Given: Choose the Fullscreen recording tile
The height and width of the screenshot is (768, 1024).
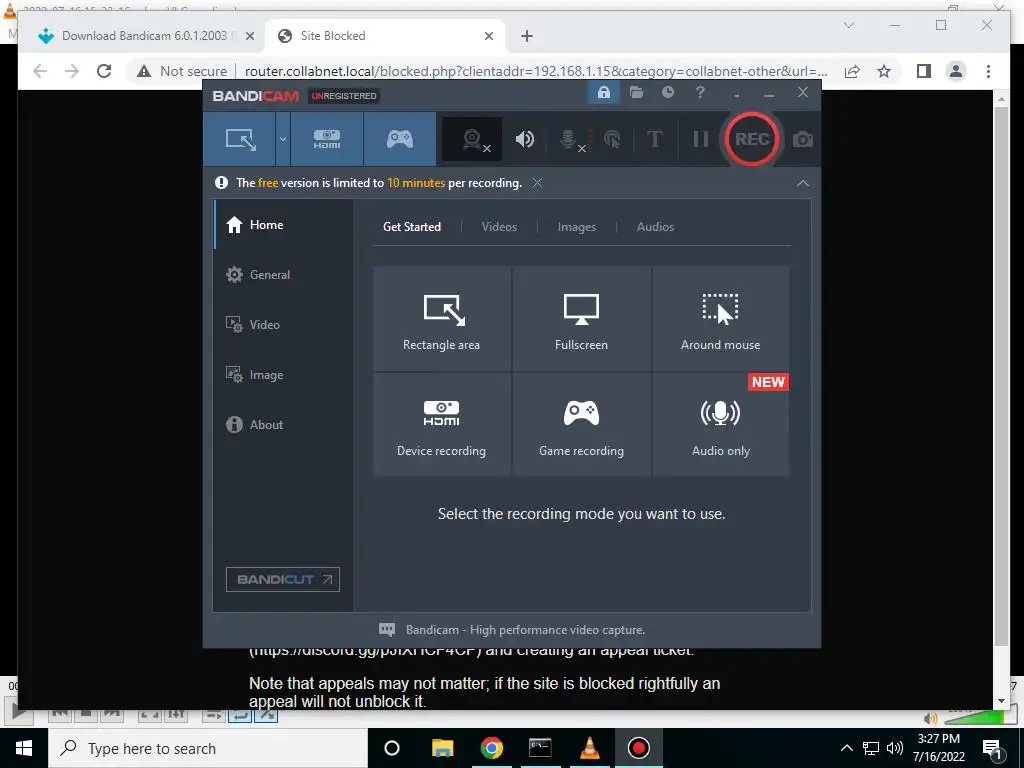Looking at the screenshot, I should [581, 319].
